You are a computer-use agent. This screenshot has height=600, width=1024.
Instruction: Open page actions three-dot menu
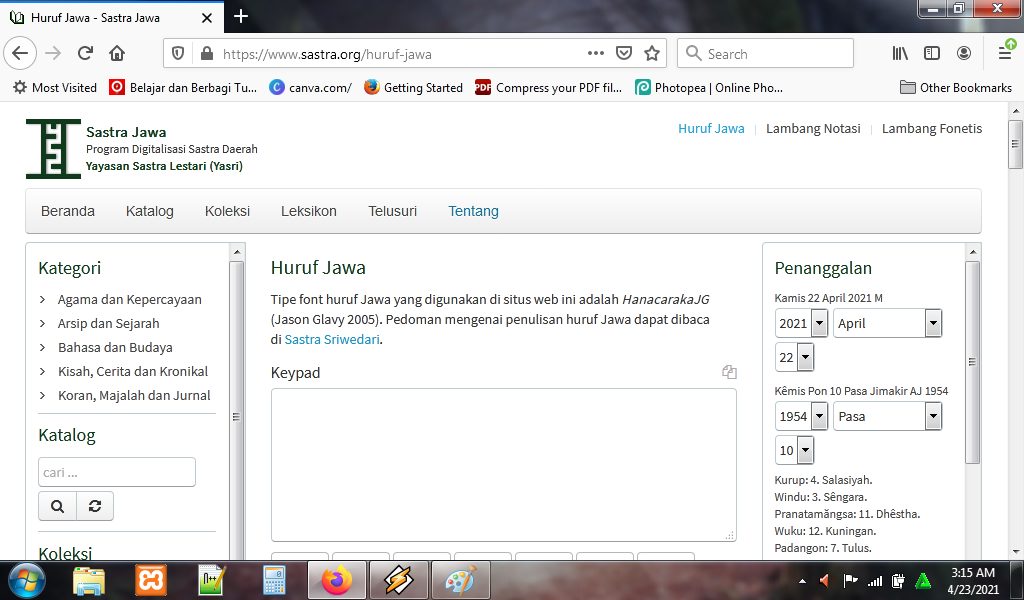pos(596,54)
